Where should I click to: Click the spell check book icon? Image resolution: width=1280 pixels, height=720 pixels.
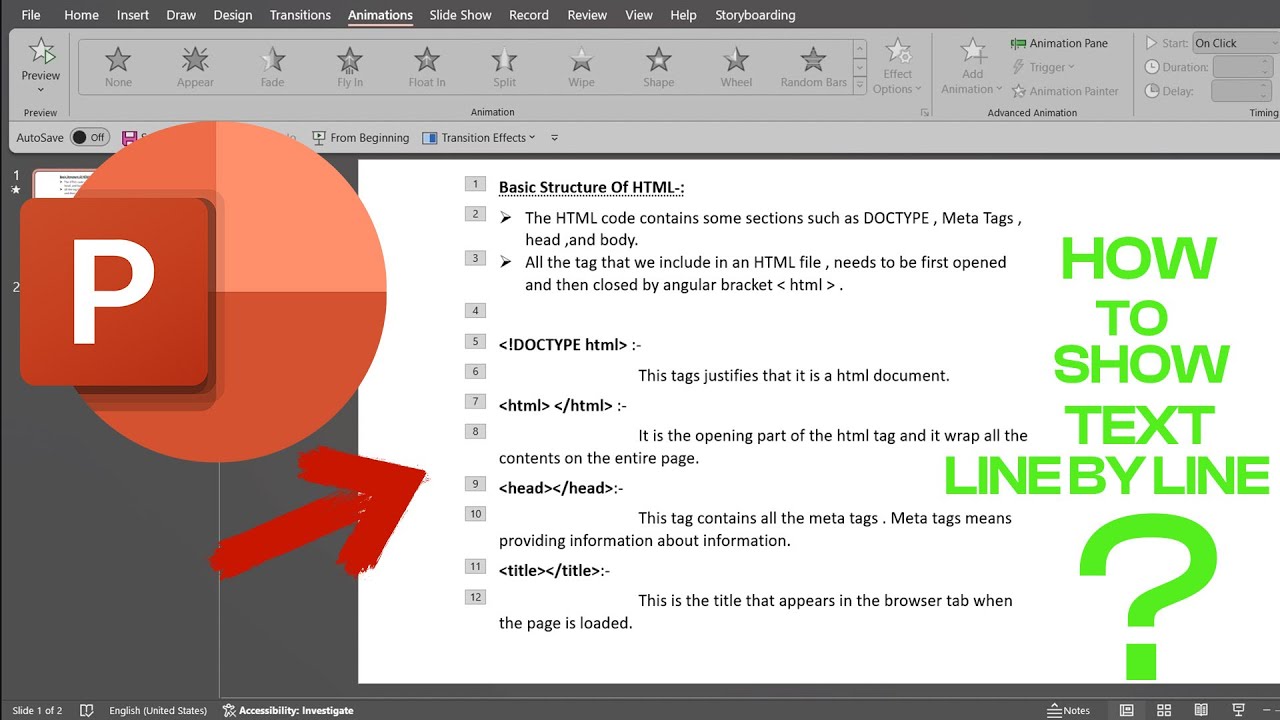point(87,710)
